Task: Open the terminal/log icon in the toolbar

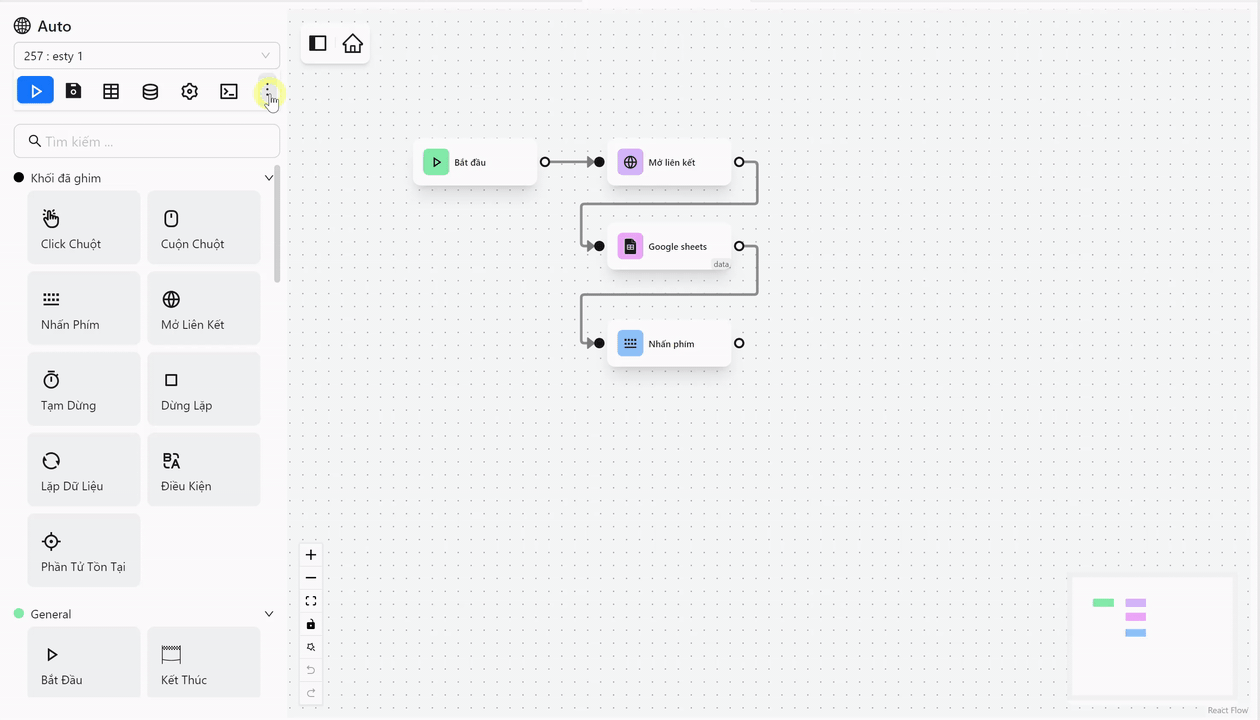Action: (x=228, y=91)
